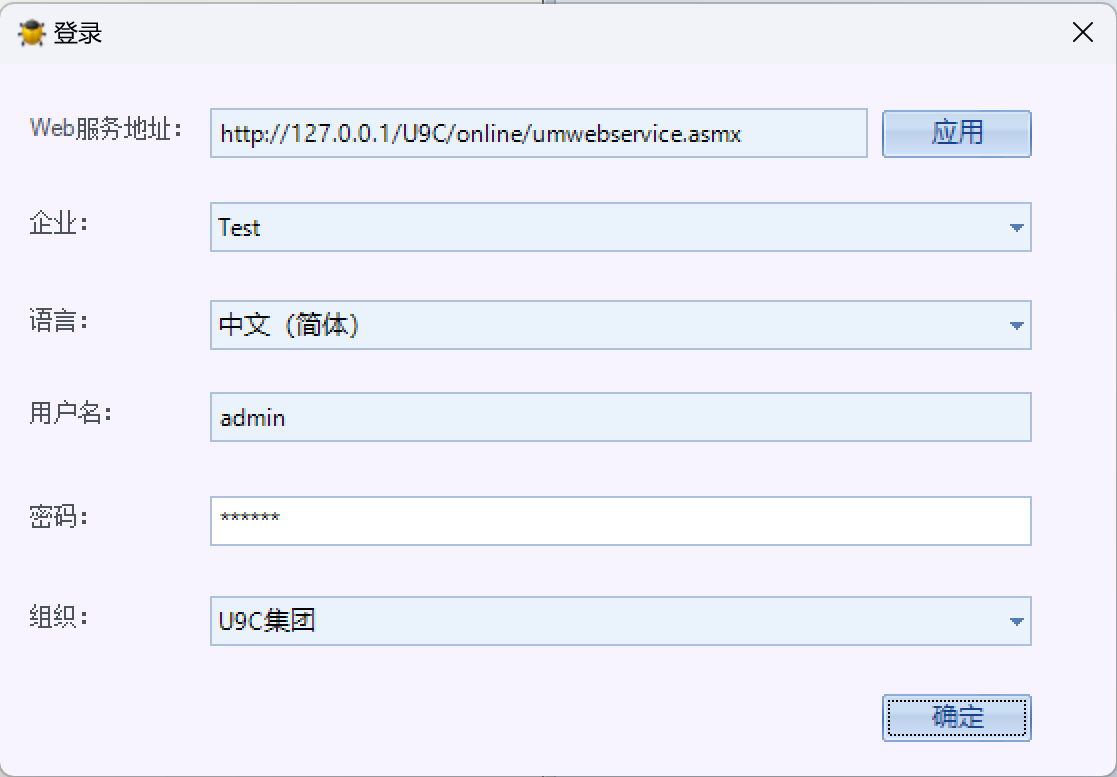Click the U9C集团 organization value text
Viewport: 1117px width, 777px height.
coord(267,621)
